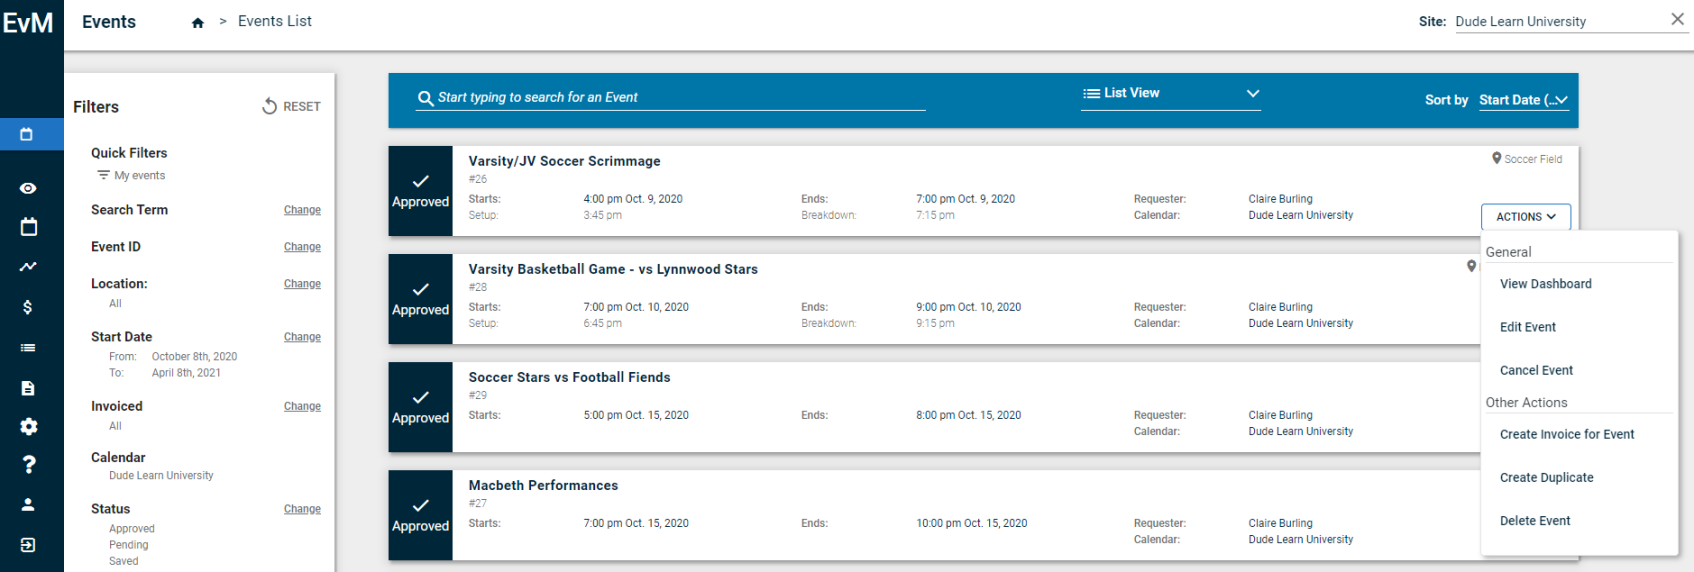
Task: Toggle the My events quick filter
Action: coord(131,175)
